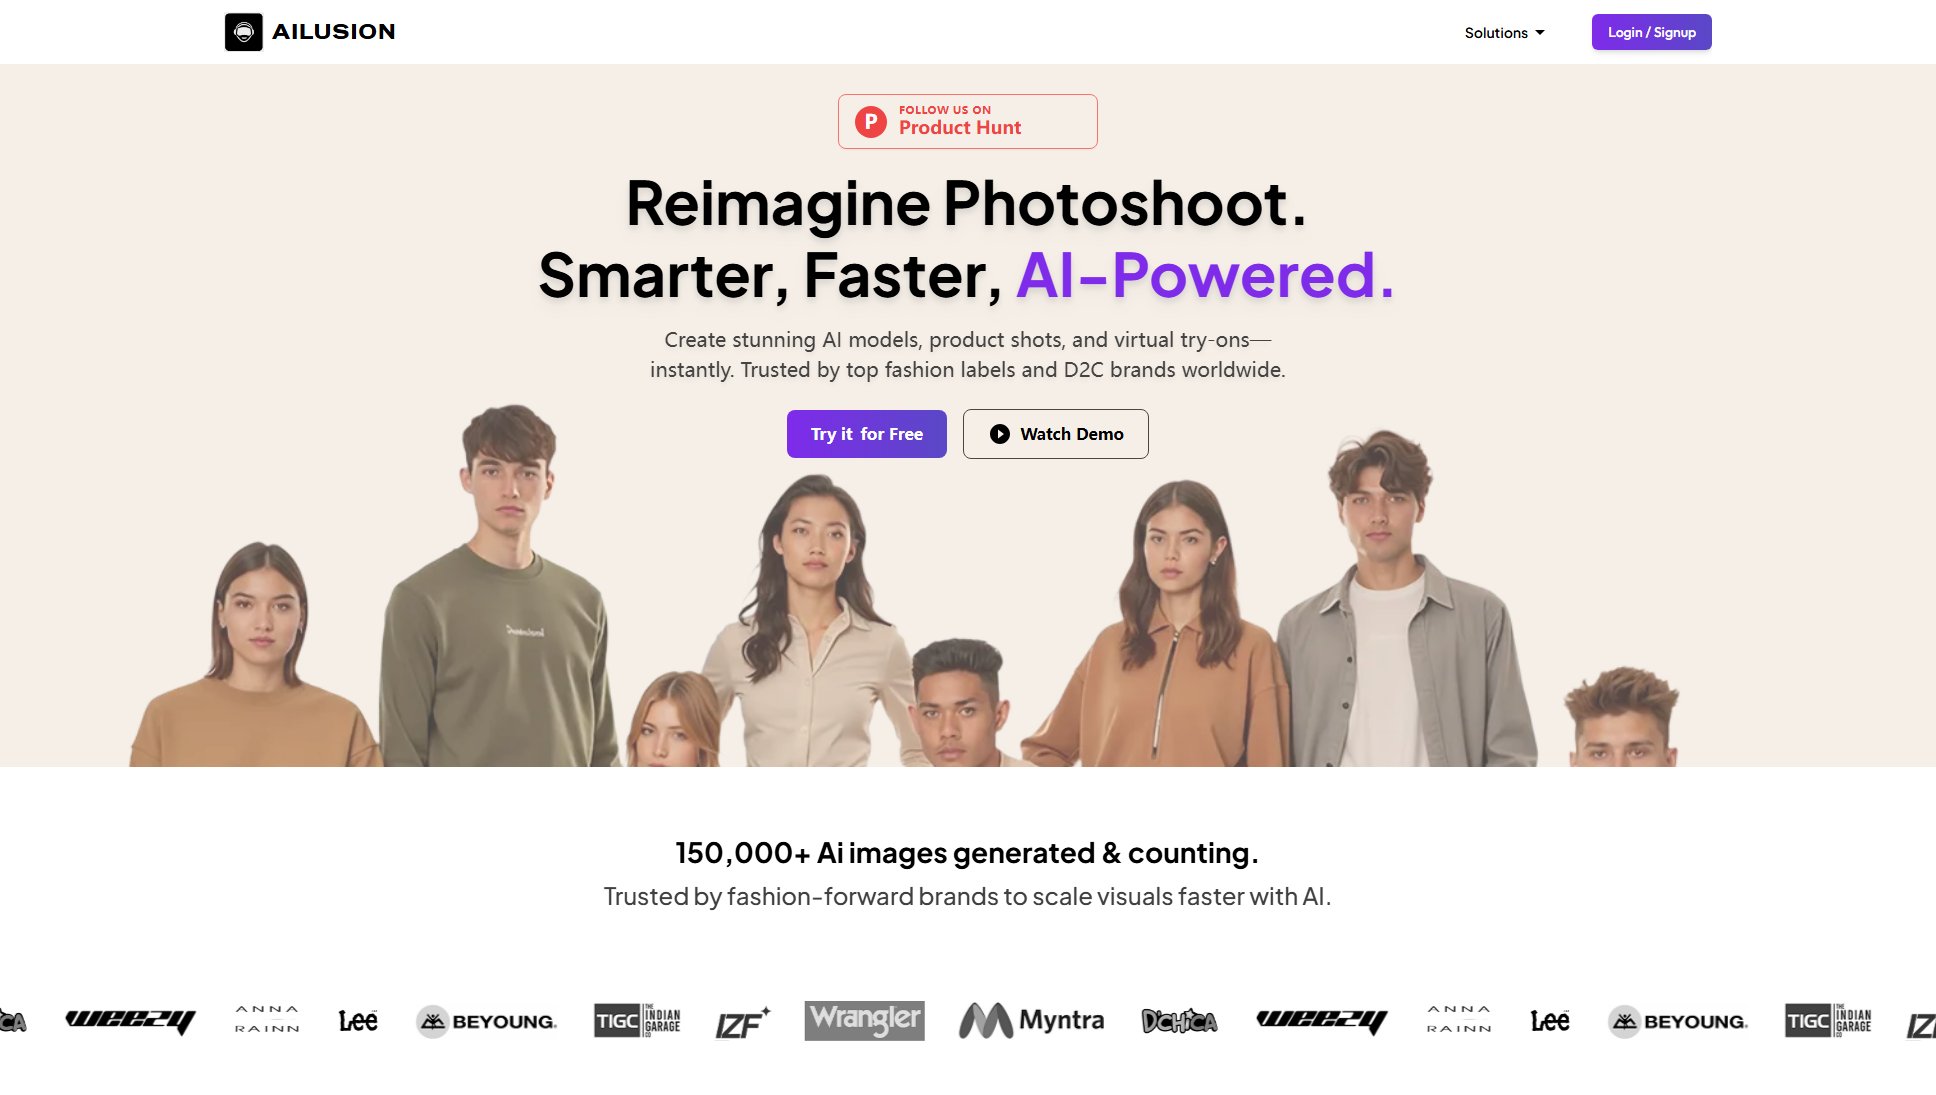1936x1095 pixels.
Task: Click the Wrangler brand logo
Action: click(864, 1020)
